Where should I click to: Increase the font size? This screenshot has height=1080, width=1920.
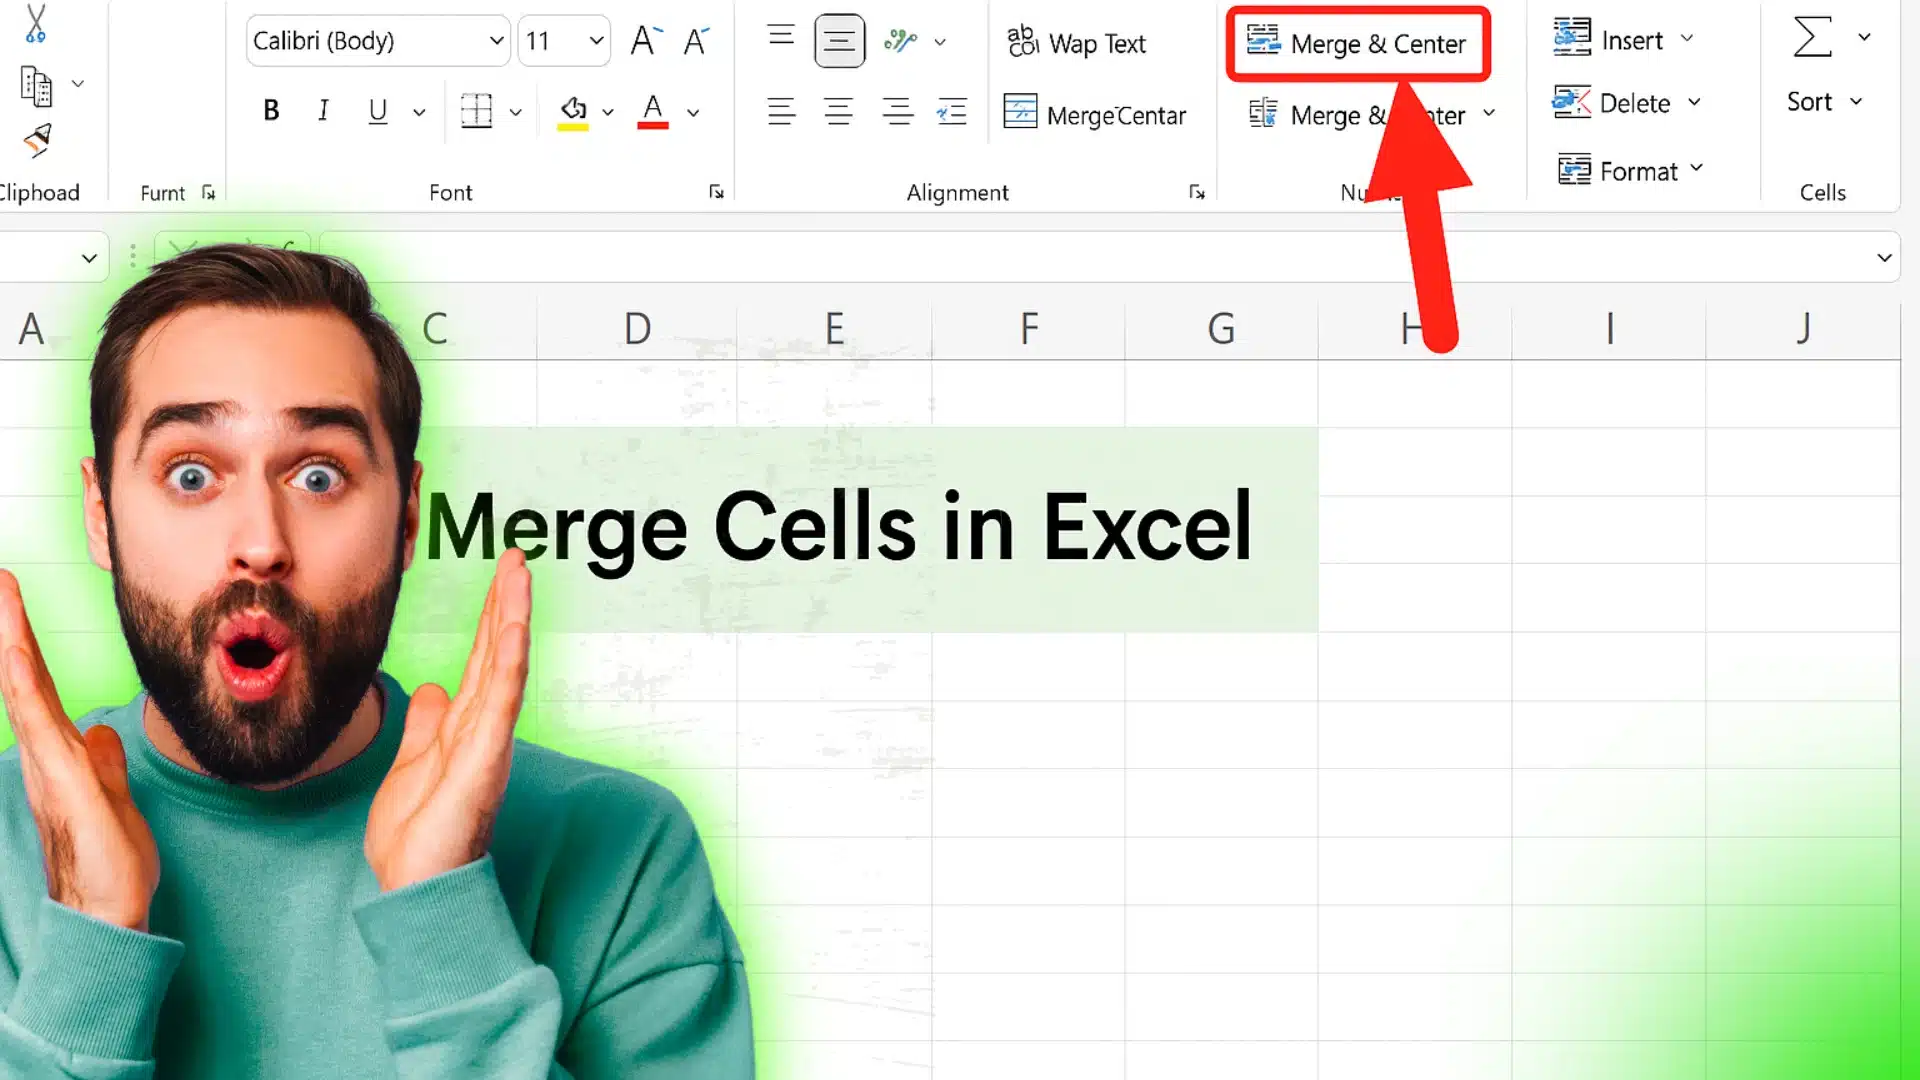pos(646,41)
